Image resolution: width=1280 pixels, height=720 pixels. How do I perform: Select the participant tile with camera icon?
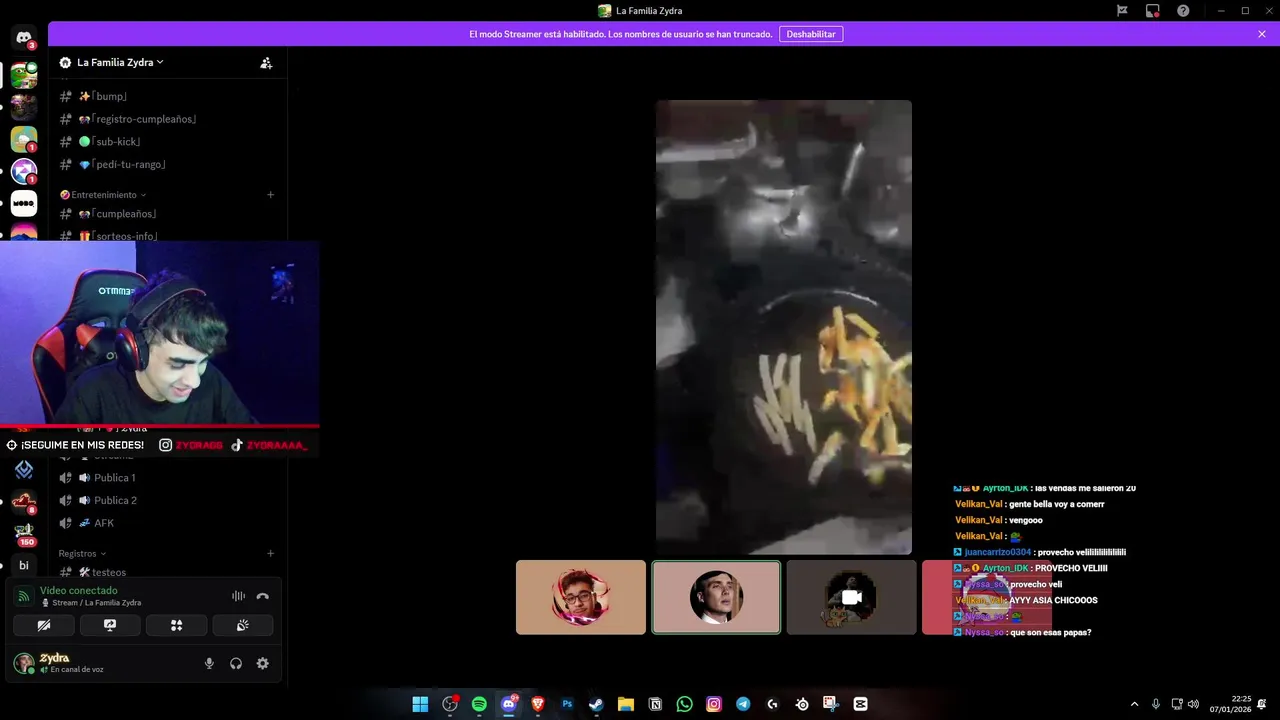pos(852,597)
